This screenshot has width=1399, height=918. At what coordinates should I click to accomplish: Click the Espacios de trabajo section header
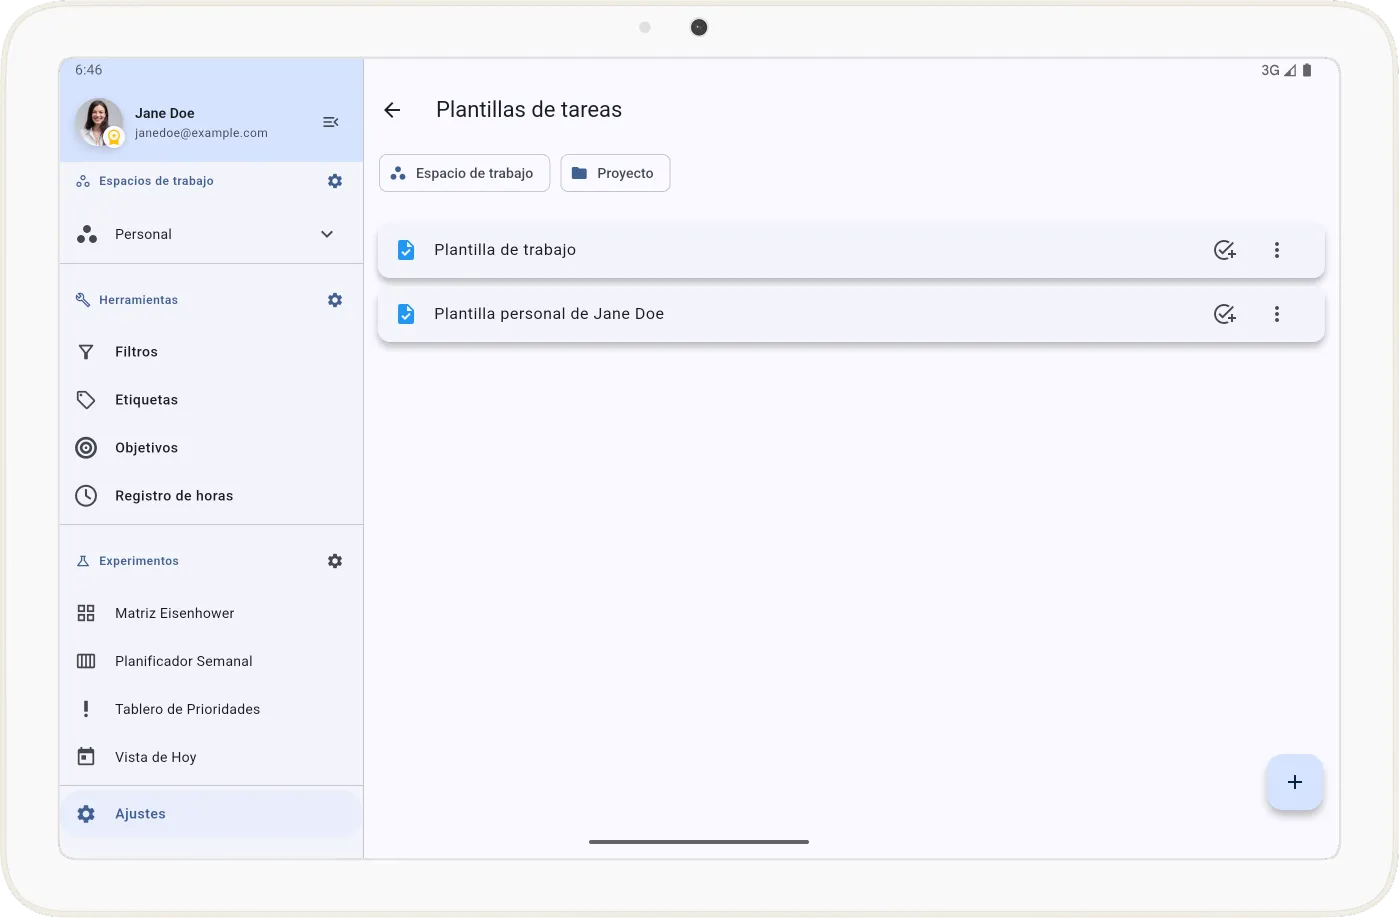(156, 181)
